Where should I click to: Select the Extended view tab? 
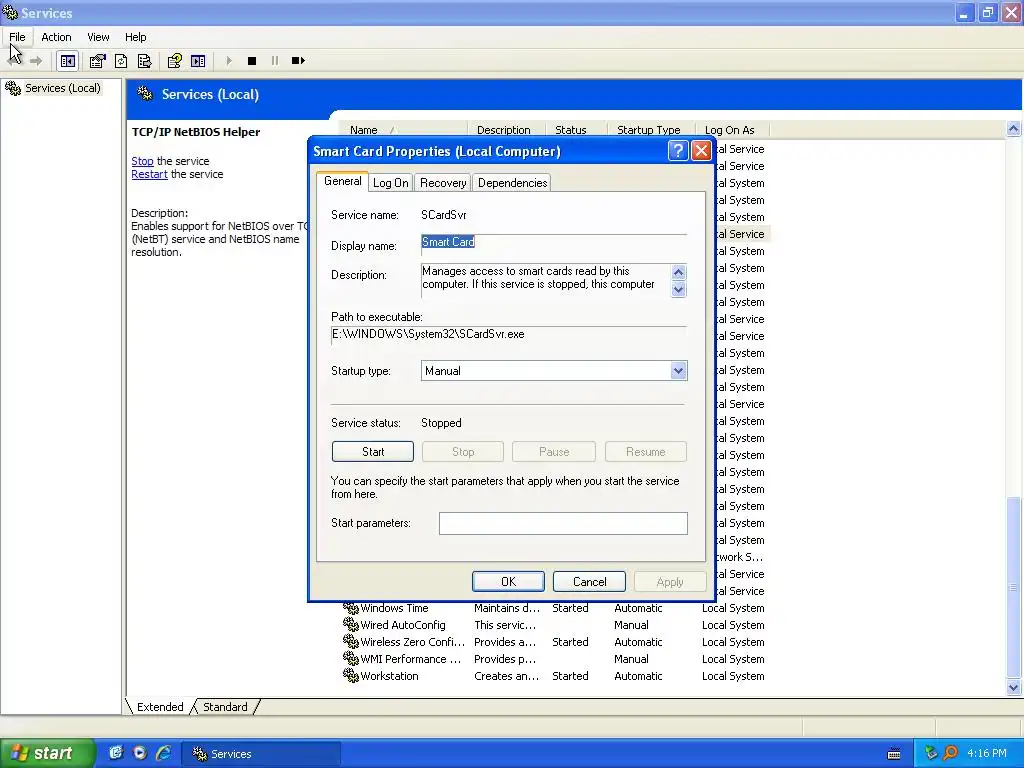(160, 707)
